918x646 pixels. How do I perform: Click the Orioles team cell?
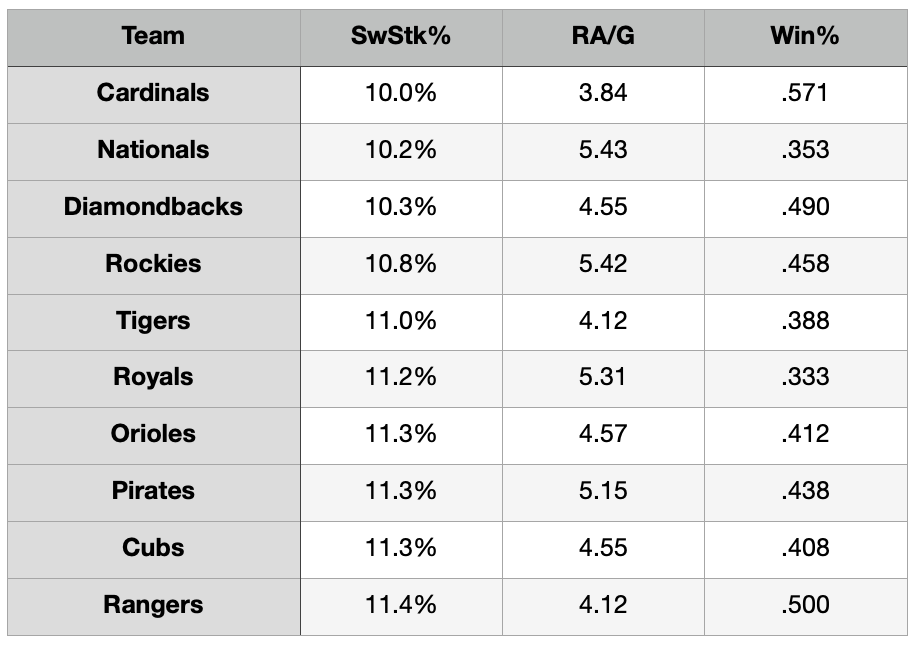153,434
